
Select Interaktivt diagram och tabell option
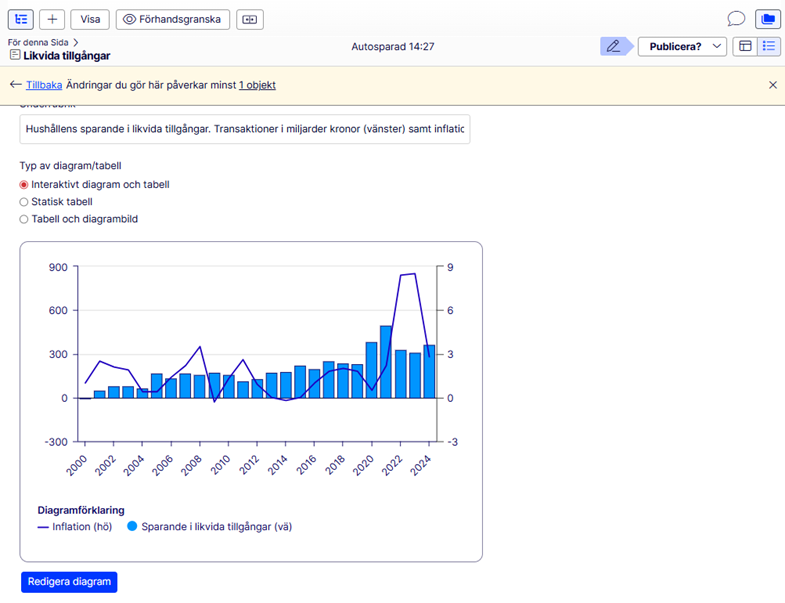pos(25,185)
